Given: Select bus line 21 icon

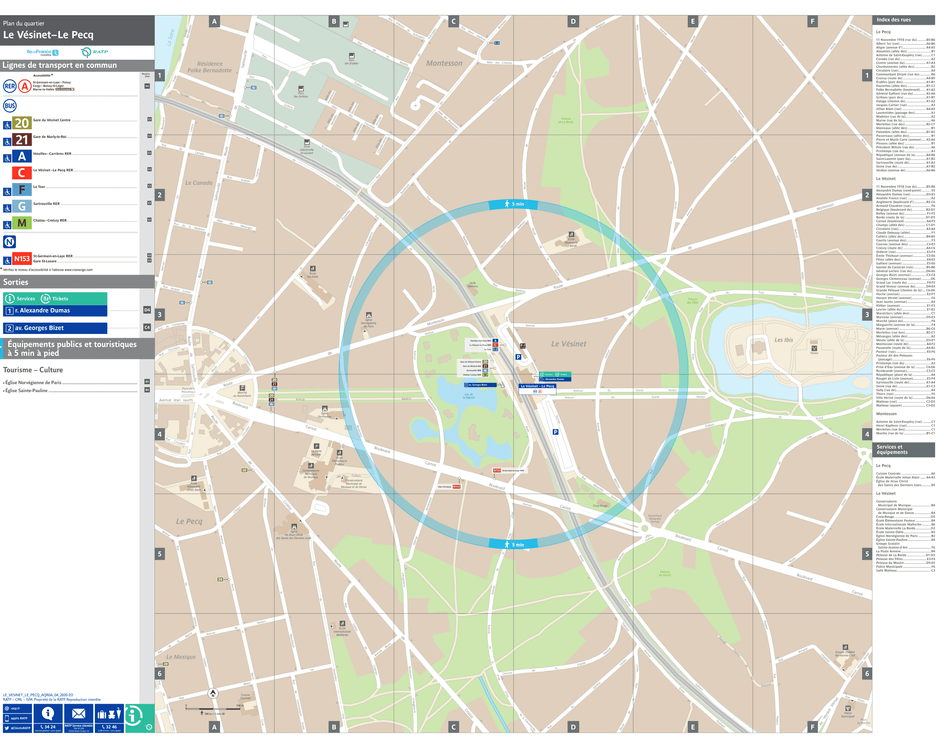Looking at the screenshot, I should (21, 140).
